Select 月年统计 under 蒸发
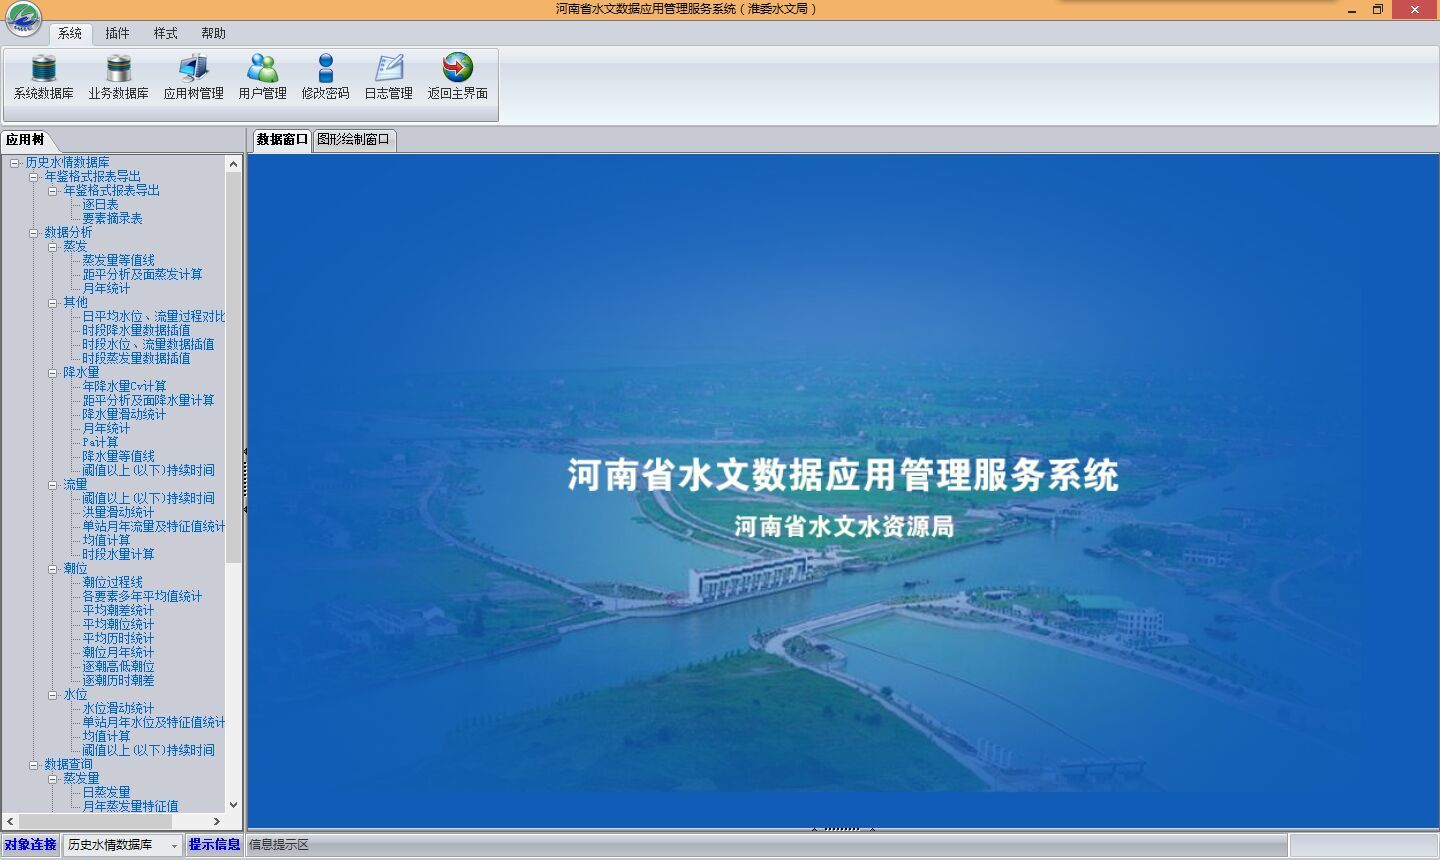Screen dimensions: 1440x860 106,288
